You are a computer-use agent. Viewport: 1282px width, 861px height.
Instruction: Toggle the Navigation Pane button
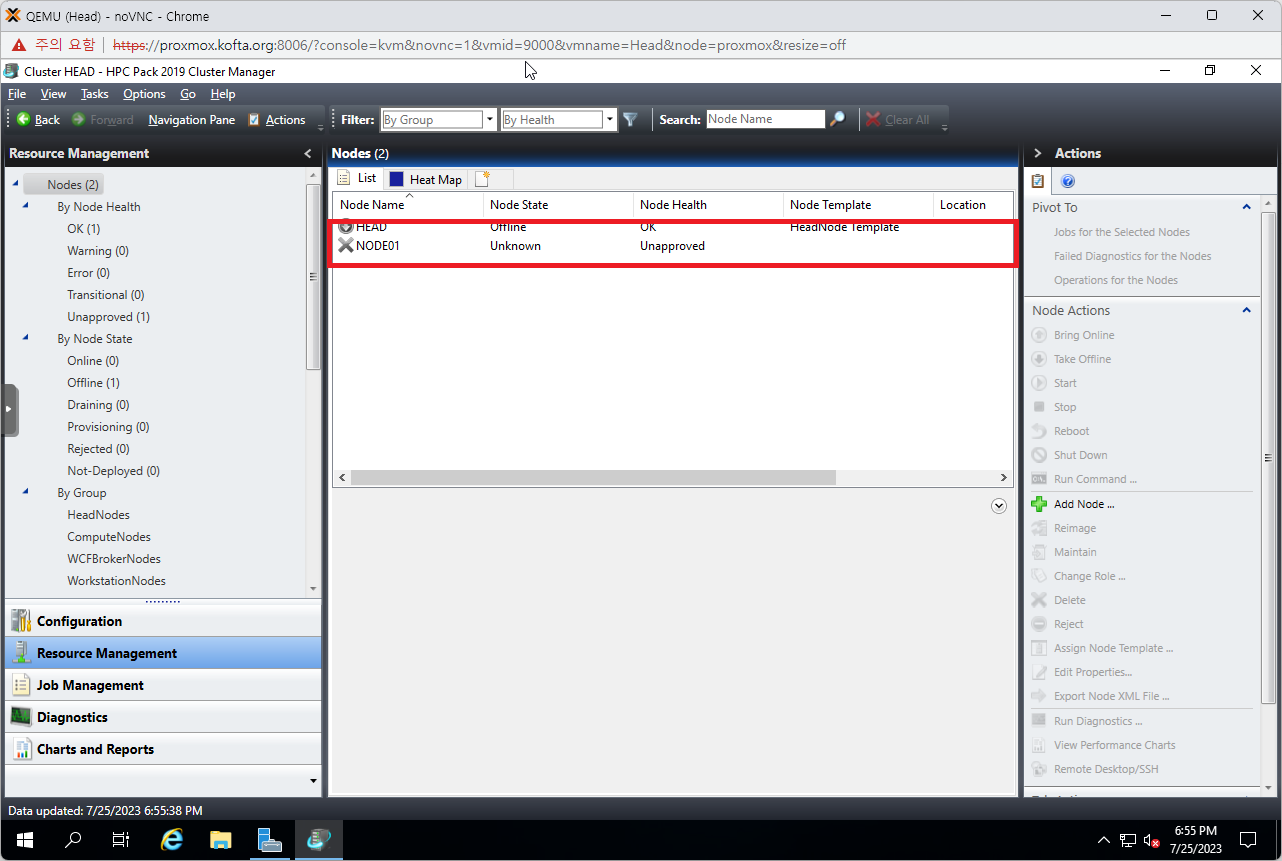point(192,120)
